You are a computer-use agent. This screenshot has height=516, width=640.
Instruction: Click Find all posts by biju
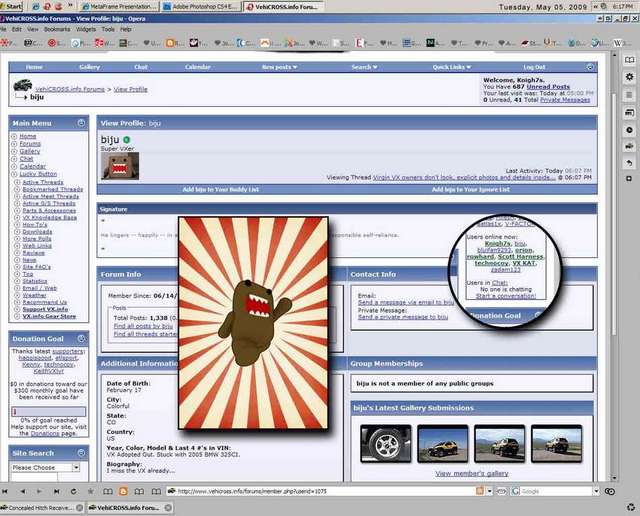(143, 326)
